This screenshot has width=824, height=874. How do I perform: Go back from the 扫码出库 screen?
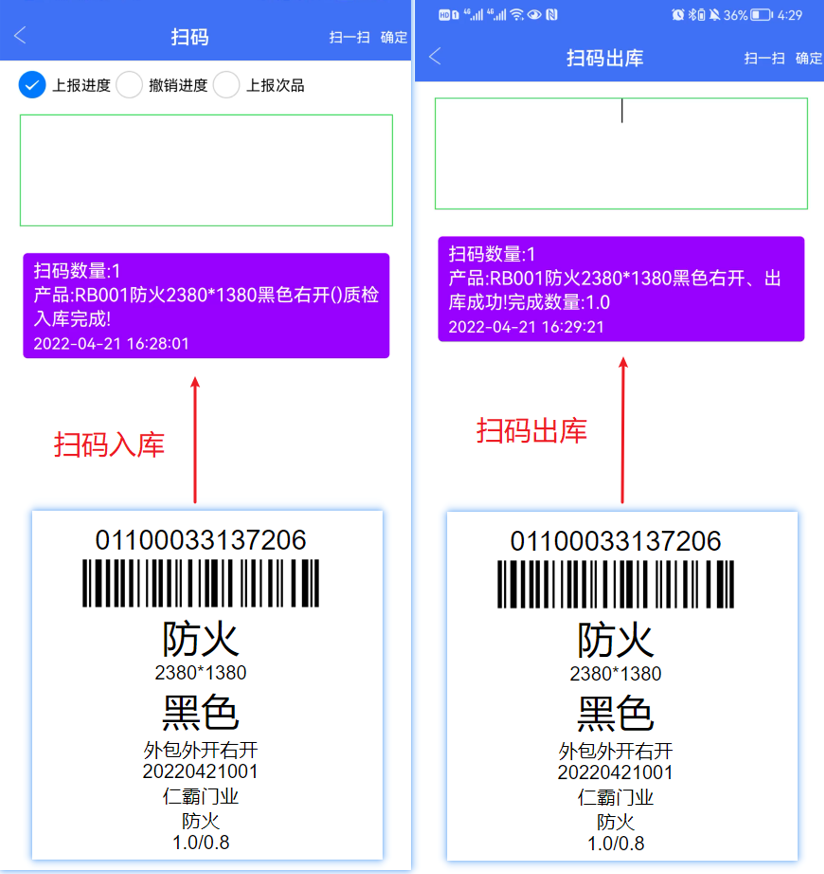[435, 56]
